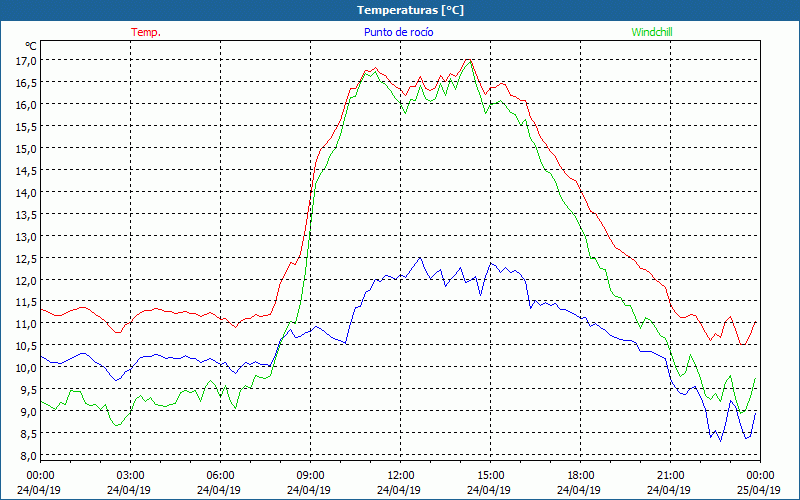Click the 24/04/19 date under 12:00
The width and height of the screenshot is (800, 500).
click(399, 490)
